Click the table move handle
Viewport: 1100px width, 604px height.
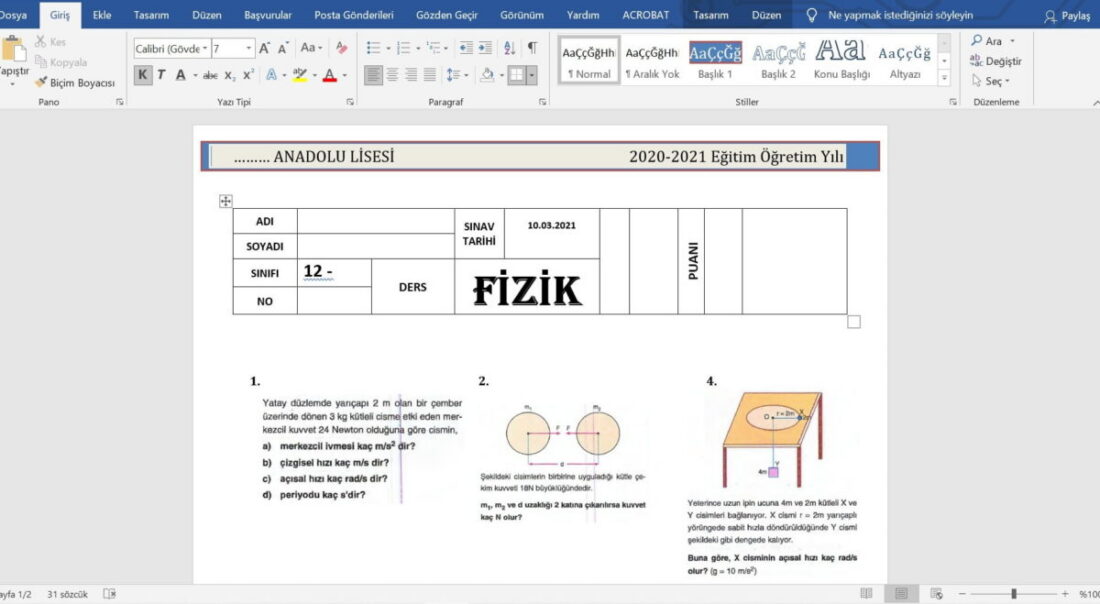click(225, 201)
